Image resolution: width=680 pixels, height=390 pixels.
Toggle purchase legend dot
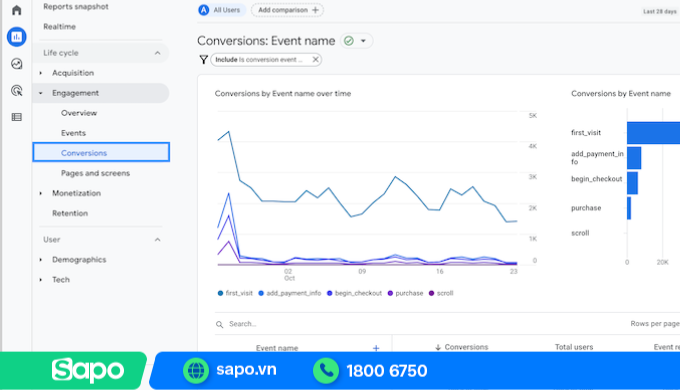[390, 293]
